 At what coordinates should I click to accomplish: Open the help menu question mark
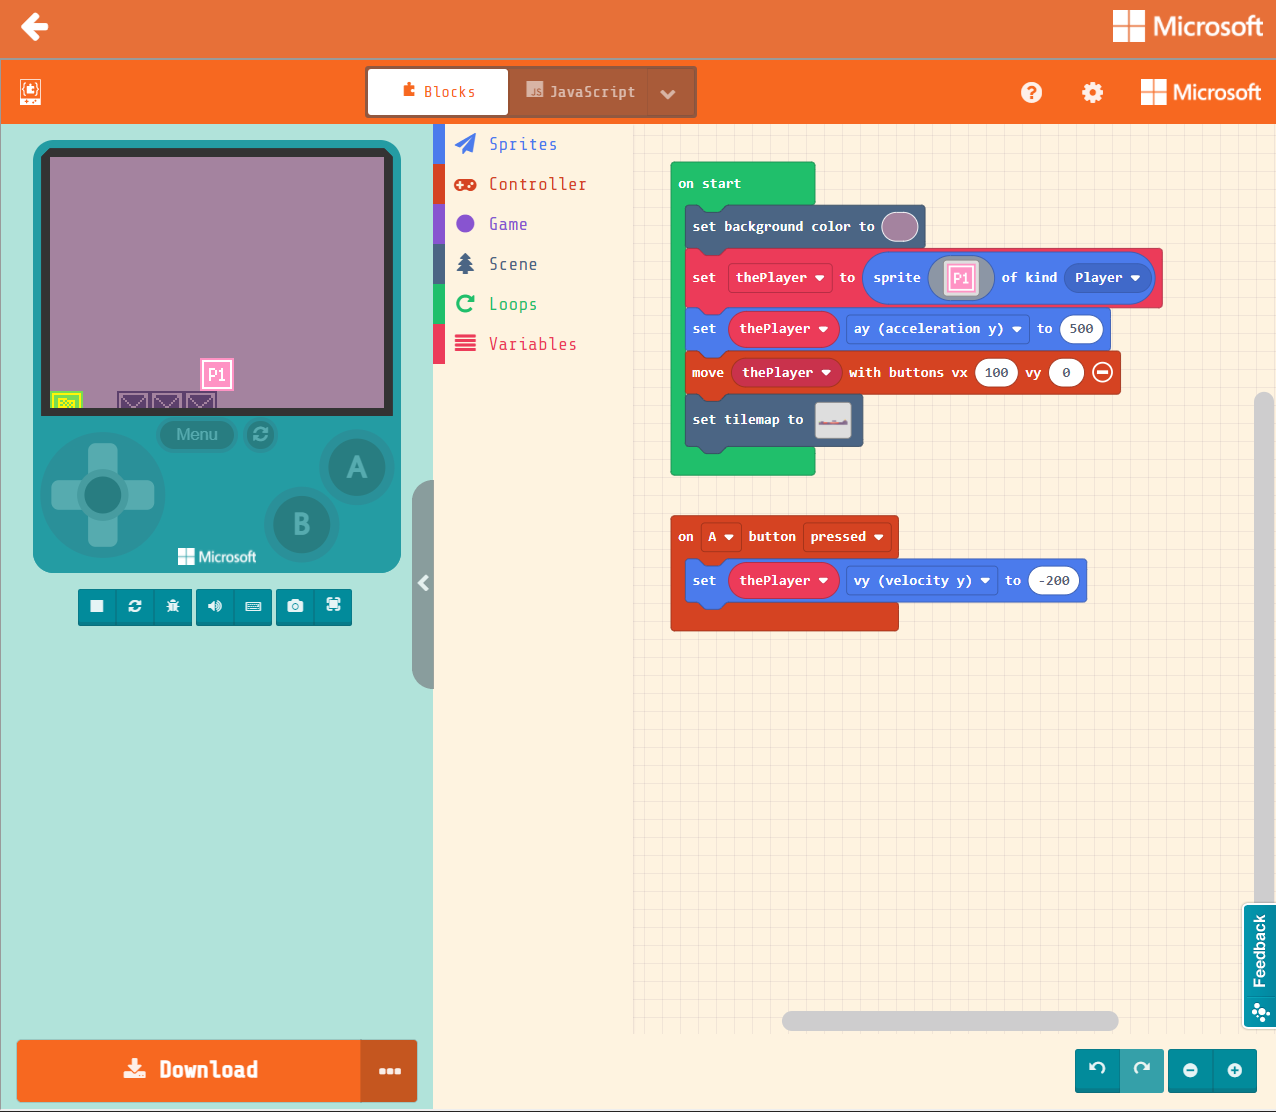pos(1031,92)
